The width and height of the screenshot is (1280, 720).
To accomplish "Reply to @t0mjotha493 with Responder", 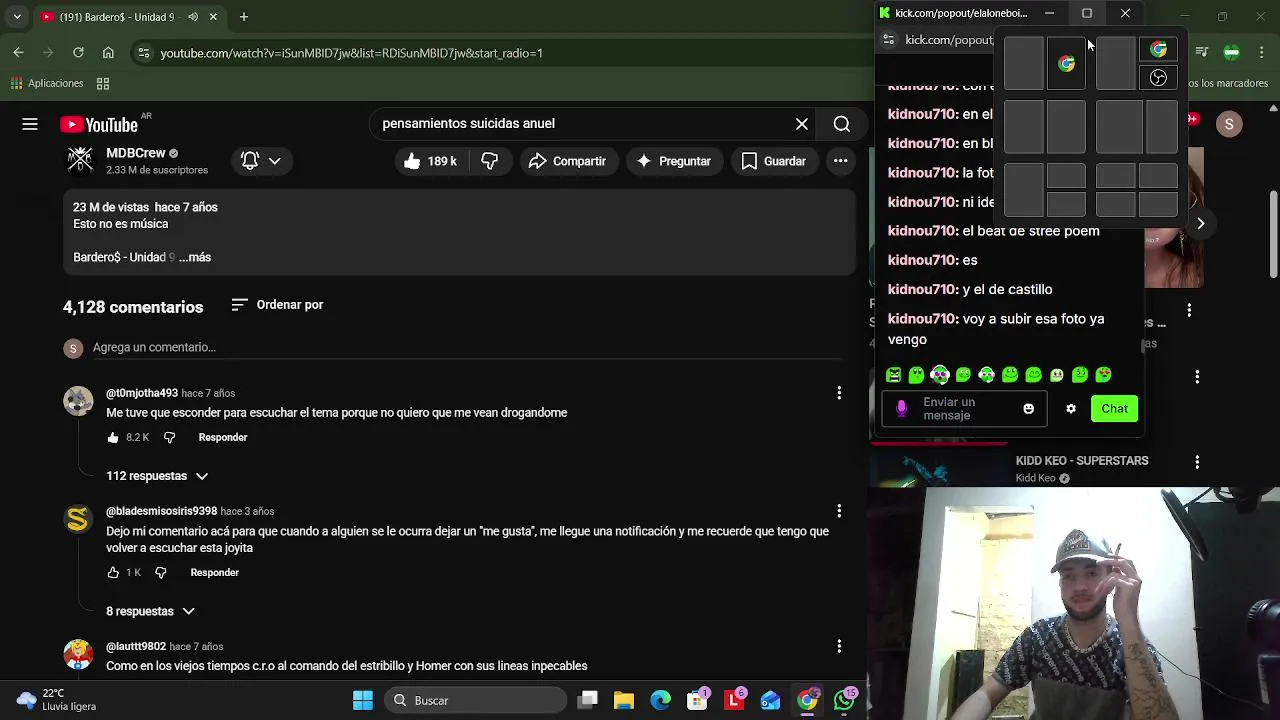I will (x=223, y=437).
